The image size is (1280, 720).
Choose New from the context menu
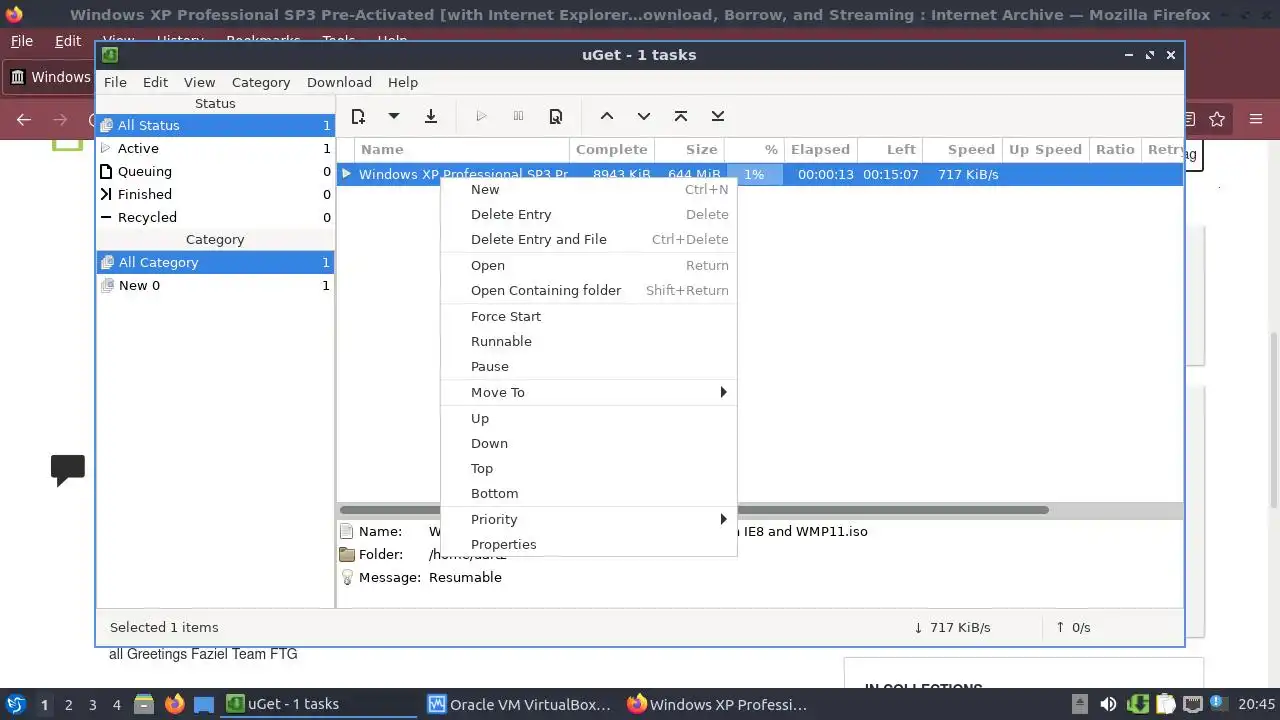click(x=588, y=189)
